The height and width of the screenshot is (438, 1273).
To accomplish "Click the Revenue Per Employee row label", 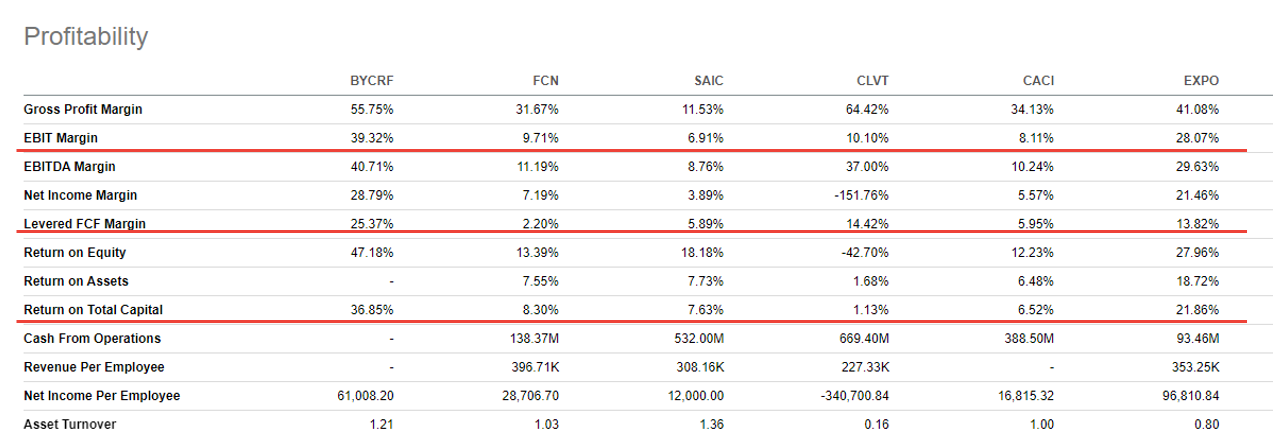I will pyautogui.click(x=94, y=367).
